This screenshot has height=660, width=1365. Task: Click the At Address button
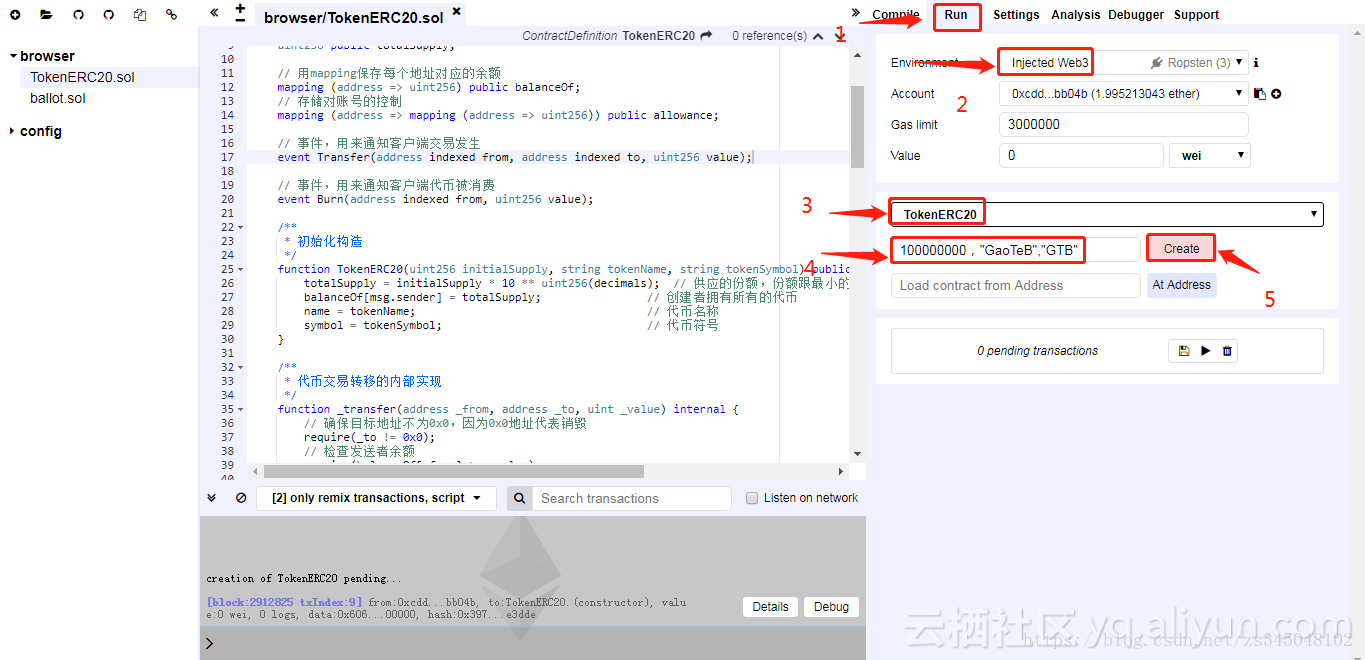[x=1181, y=285]
